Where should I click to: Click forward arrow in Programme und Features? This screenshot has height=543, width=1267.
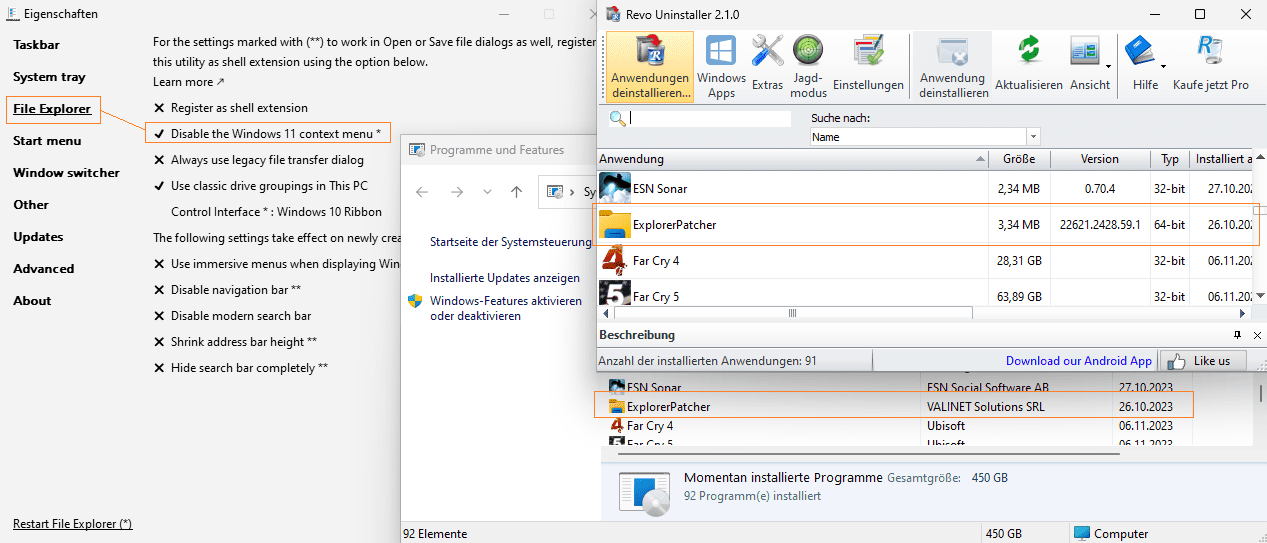tap(456, 192)
